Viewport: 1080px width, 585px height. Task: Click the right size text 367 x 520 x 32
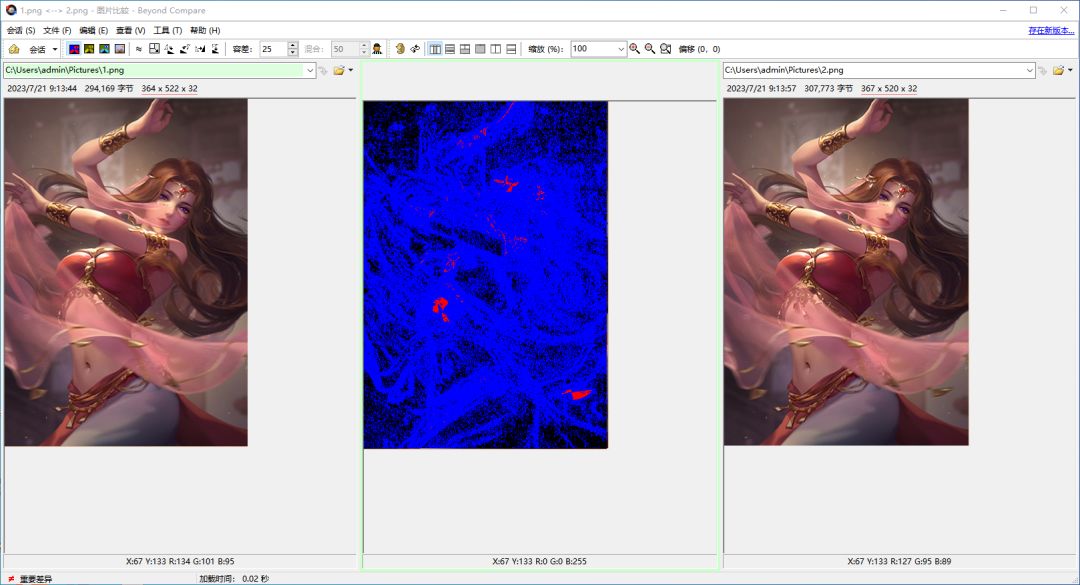[x=889, y=88]
